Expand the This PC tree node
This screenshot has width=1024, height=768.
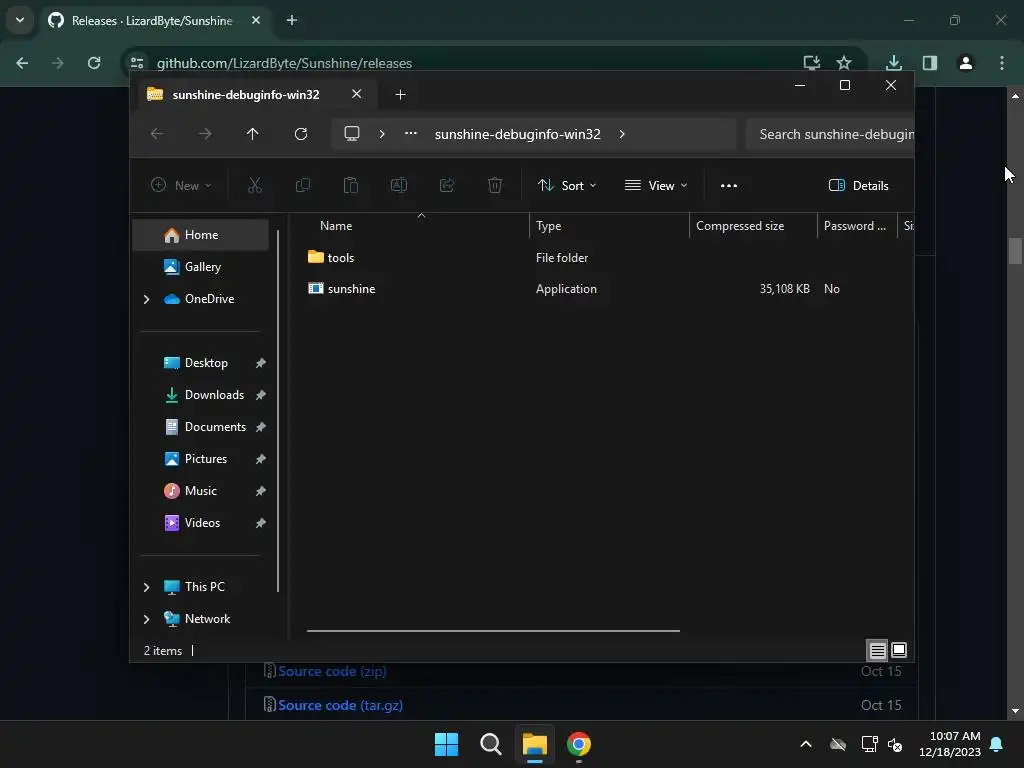pyautogui.click(x=146, y=587)
